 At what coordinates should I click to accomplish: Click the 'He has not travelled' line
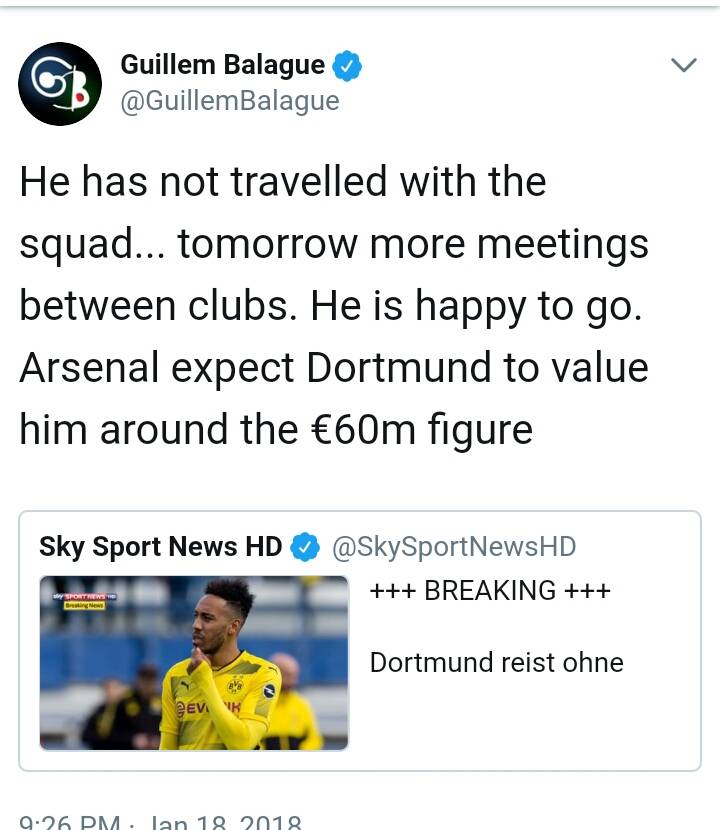[x=283, y=182]
